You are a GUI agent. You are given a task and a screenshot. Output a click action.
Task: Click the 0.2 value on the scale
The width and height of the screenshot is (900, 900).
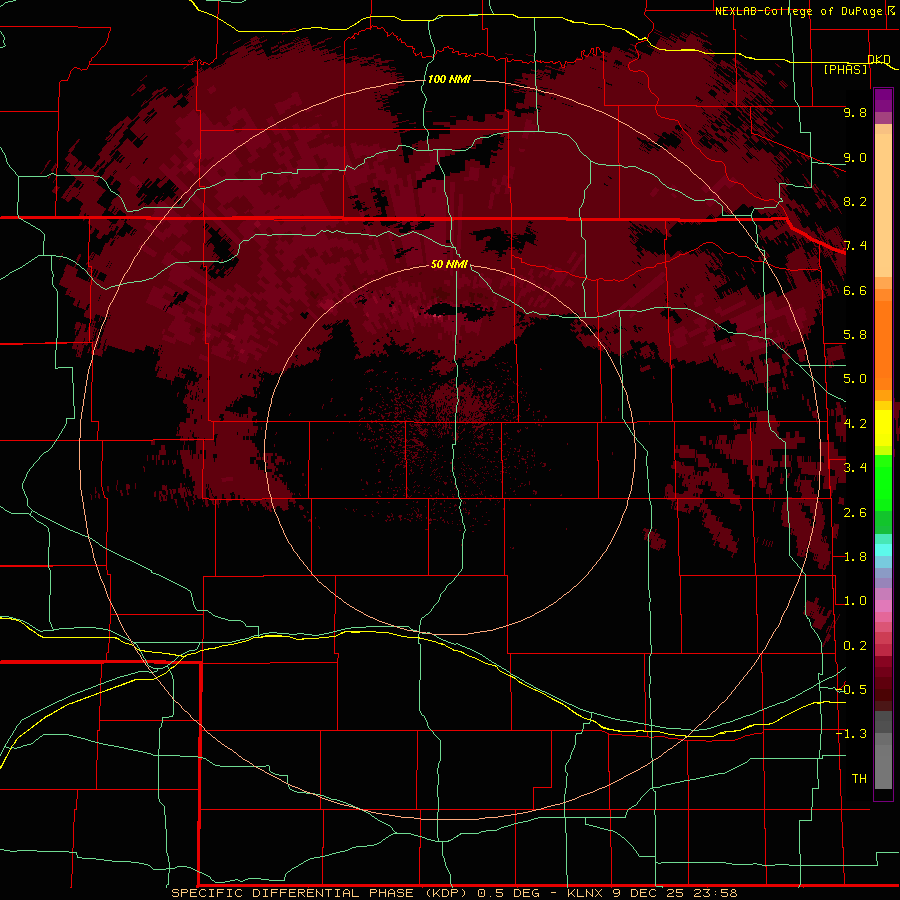(855, 646)
